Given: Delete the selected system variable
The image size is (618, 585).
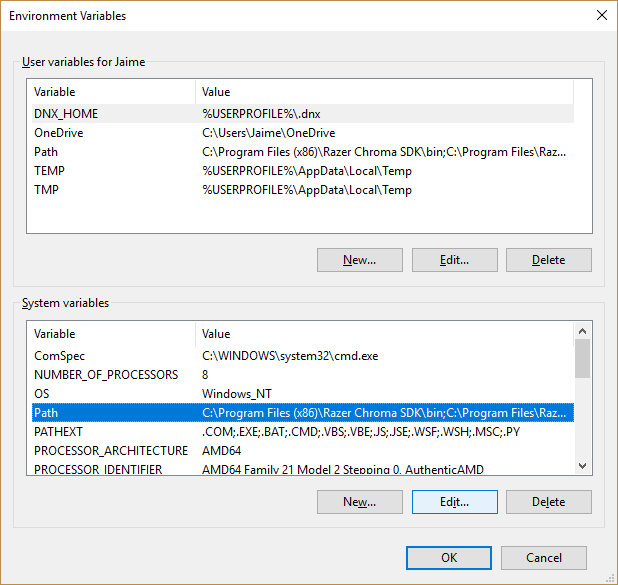Looking at the screenshot, I should (x=548, y=502).
